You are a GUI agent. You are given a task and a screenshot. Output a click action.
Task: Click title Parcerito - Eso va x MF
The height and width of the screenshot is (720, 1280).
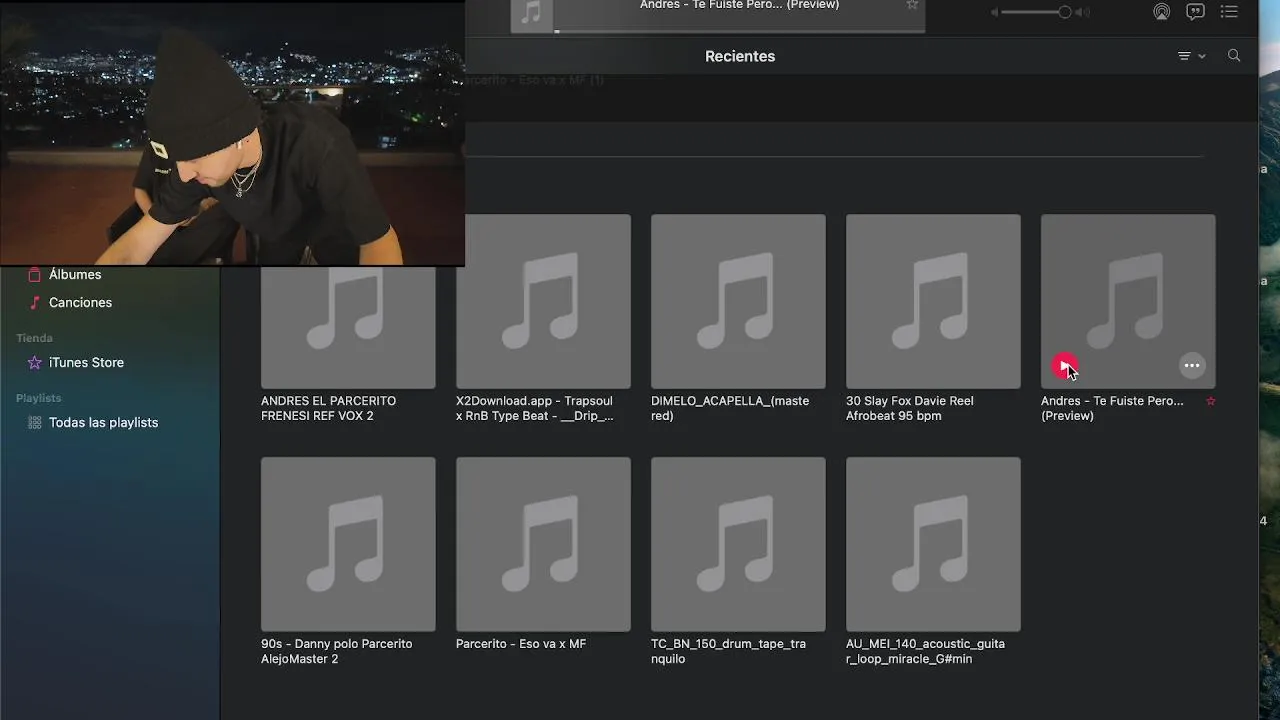point(521,644)
